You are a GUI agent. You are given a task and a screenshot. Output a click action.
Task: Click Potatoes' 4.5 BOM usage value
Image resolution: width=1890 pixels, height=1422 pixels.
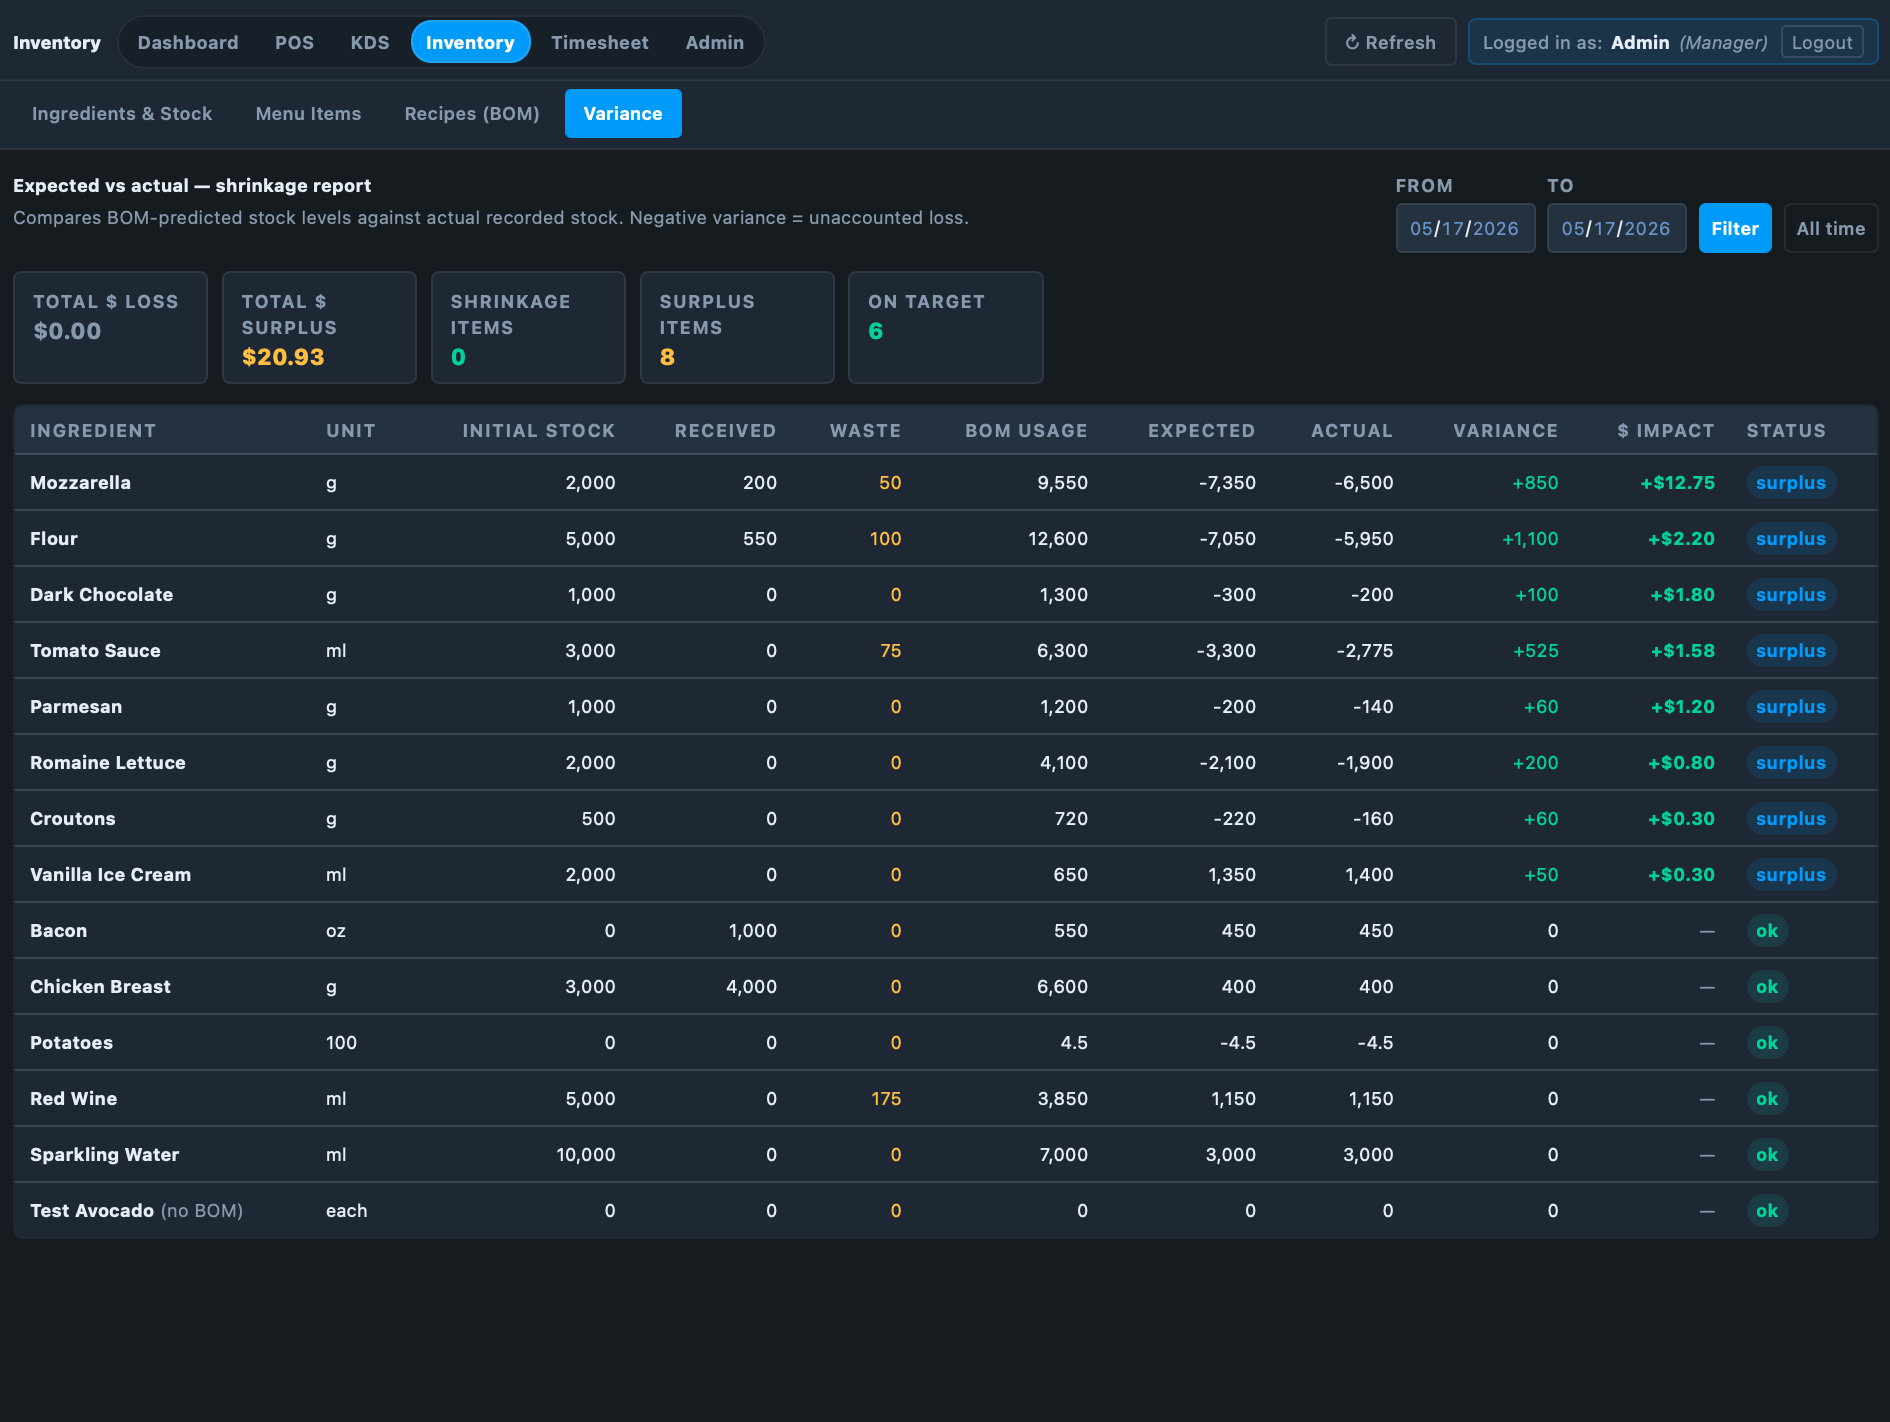point(1074,1042)
